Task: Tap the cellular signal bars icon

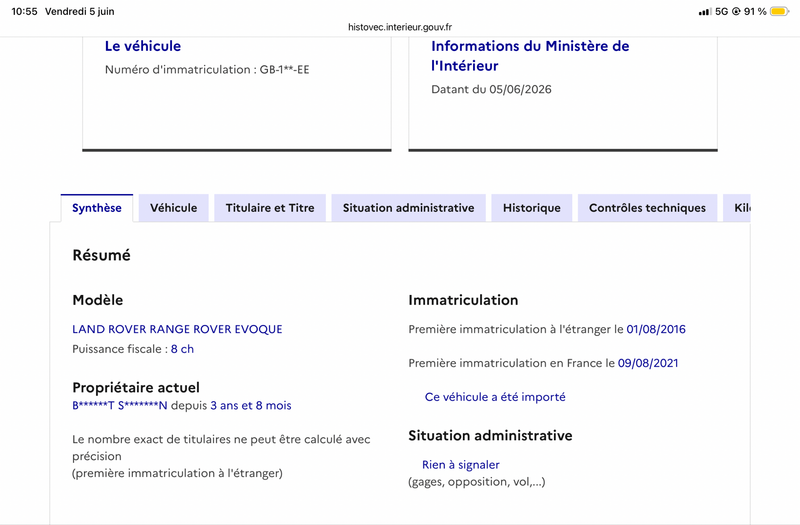Action: 705,11
